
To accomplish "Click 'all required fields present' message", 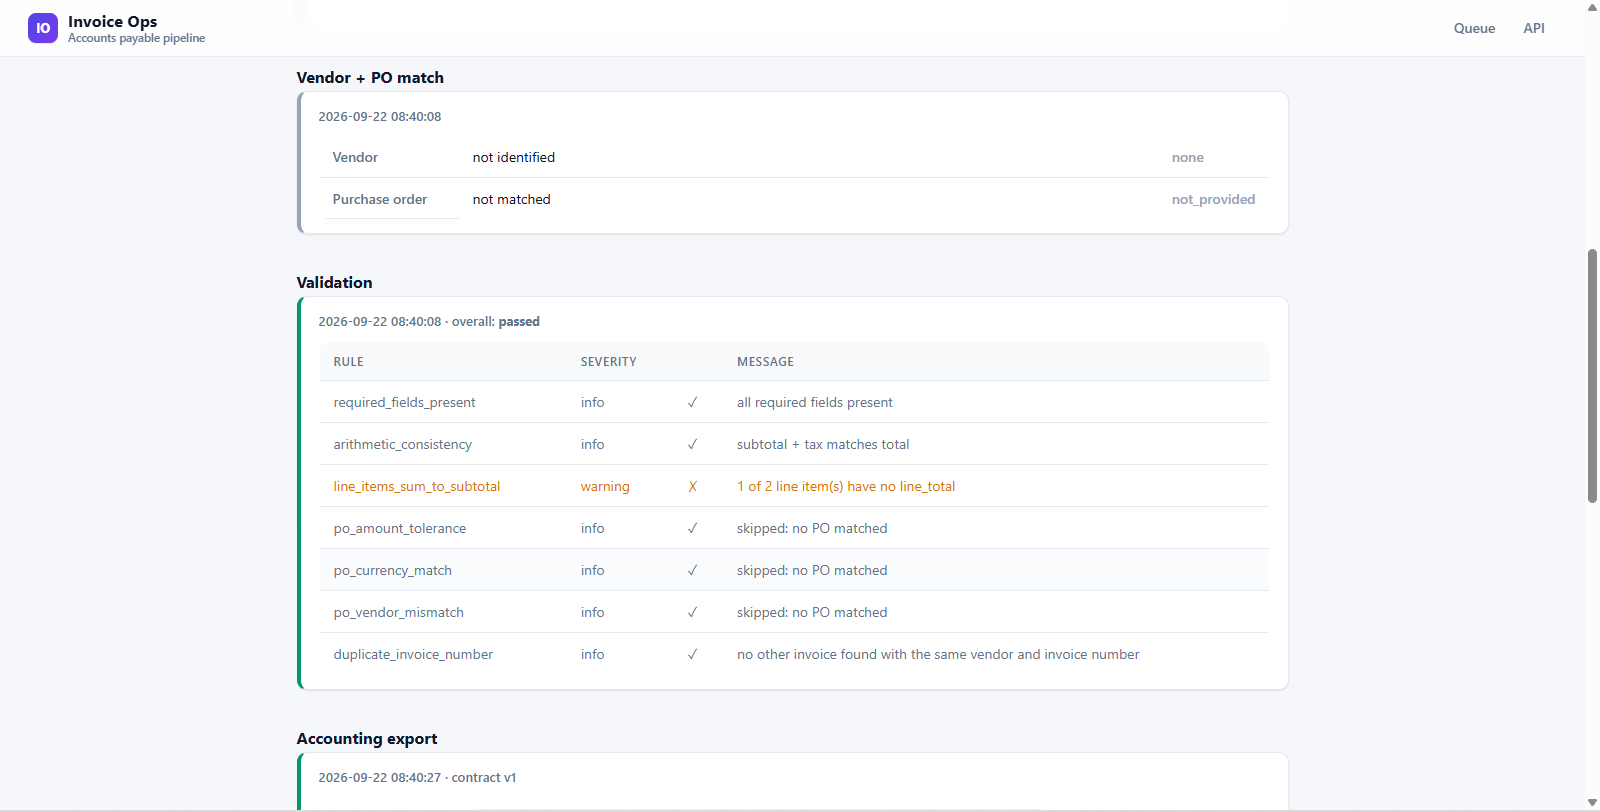I will click(815, 402).
